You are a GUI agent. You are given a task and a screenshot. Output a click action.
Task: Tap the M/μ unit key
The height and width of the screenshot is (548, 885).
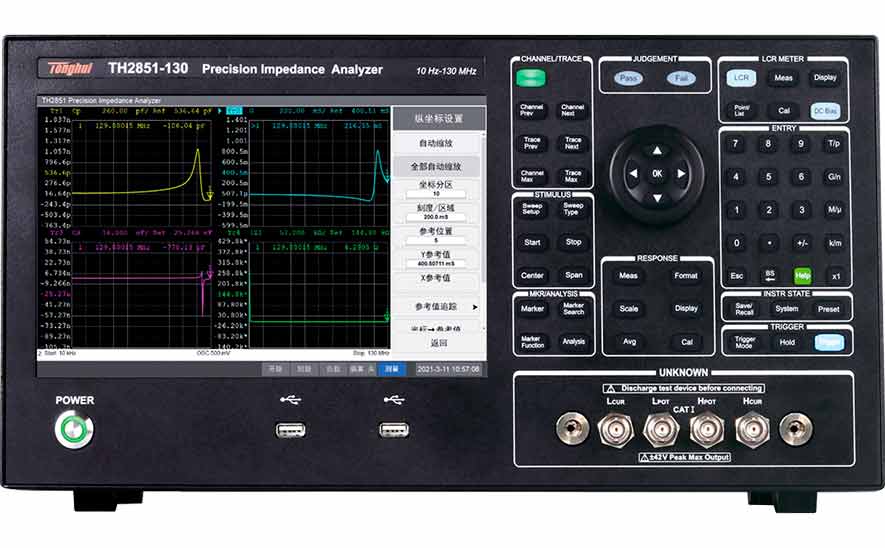coord(835,210)
